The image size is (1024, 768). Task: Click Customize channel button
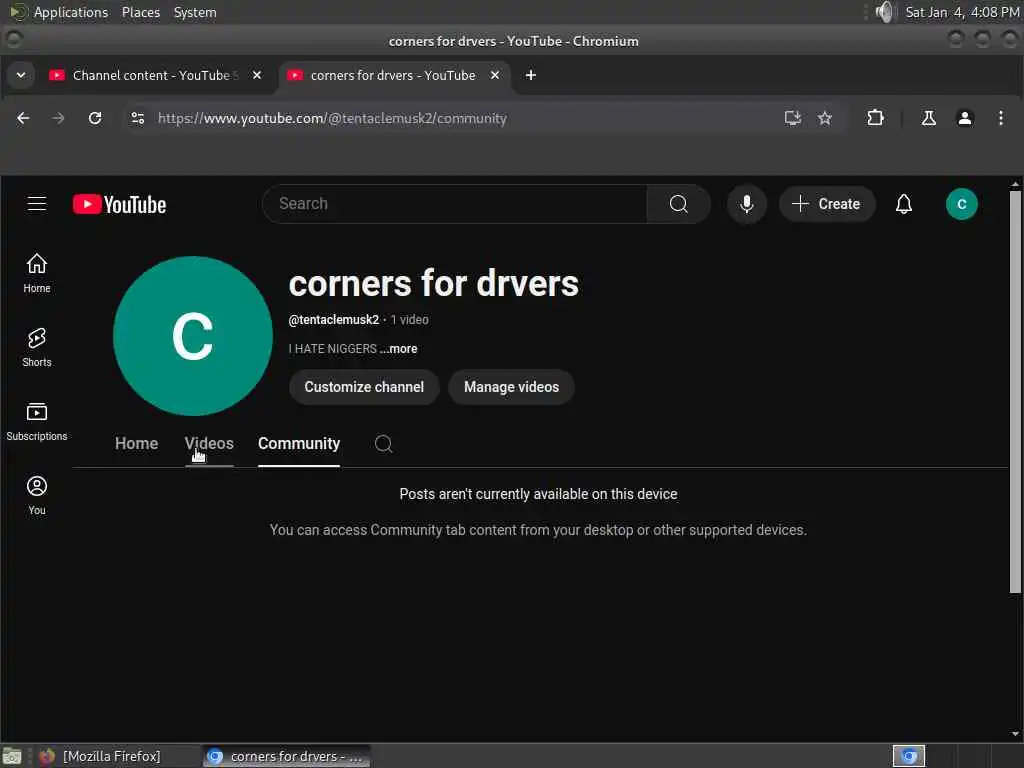point(364,387)
